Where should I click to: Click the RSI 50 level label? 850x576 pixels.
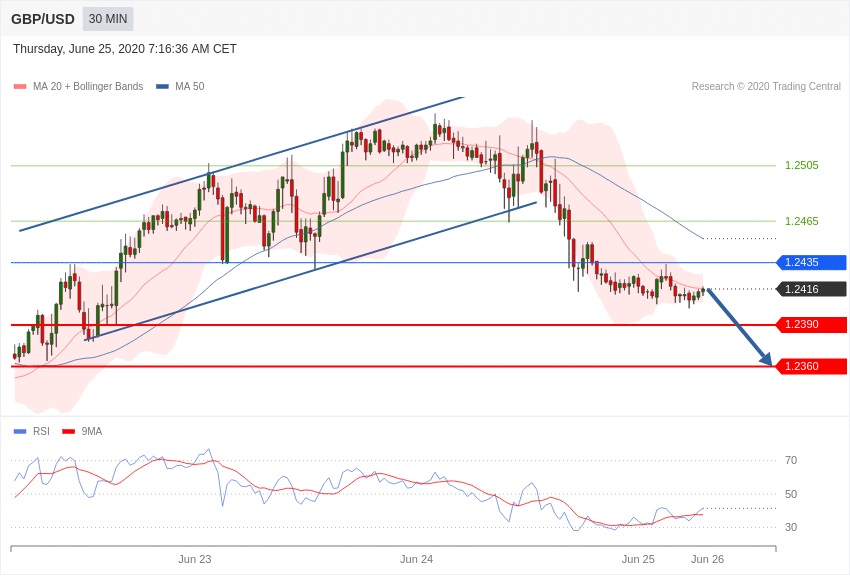pos(791,494)
